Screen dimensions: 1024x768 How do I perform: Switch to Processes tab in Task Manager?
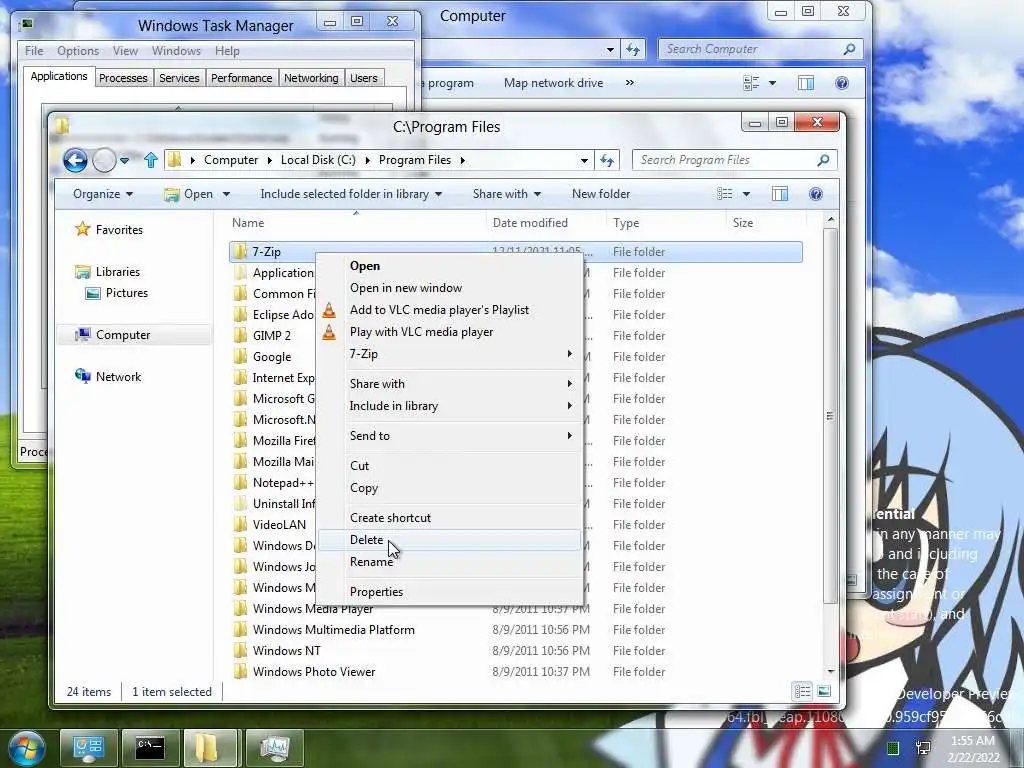click(x=123, y=78)
